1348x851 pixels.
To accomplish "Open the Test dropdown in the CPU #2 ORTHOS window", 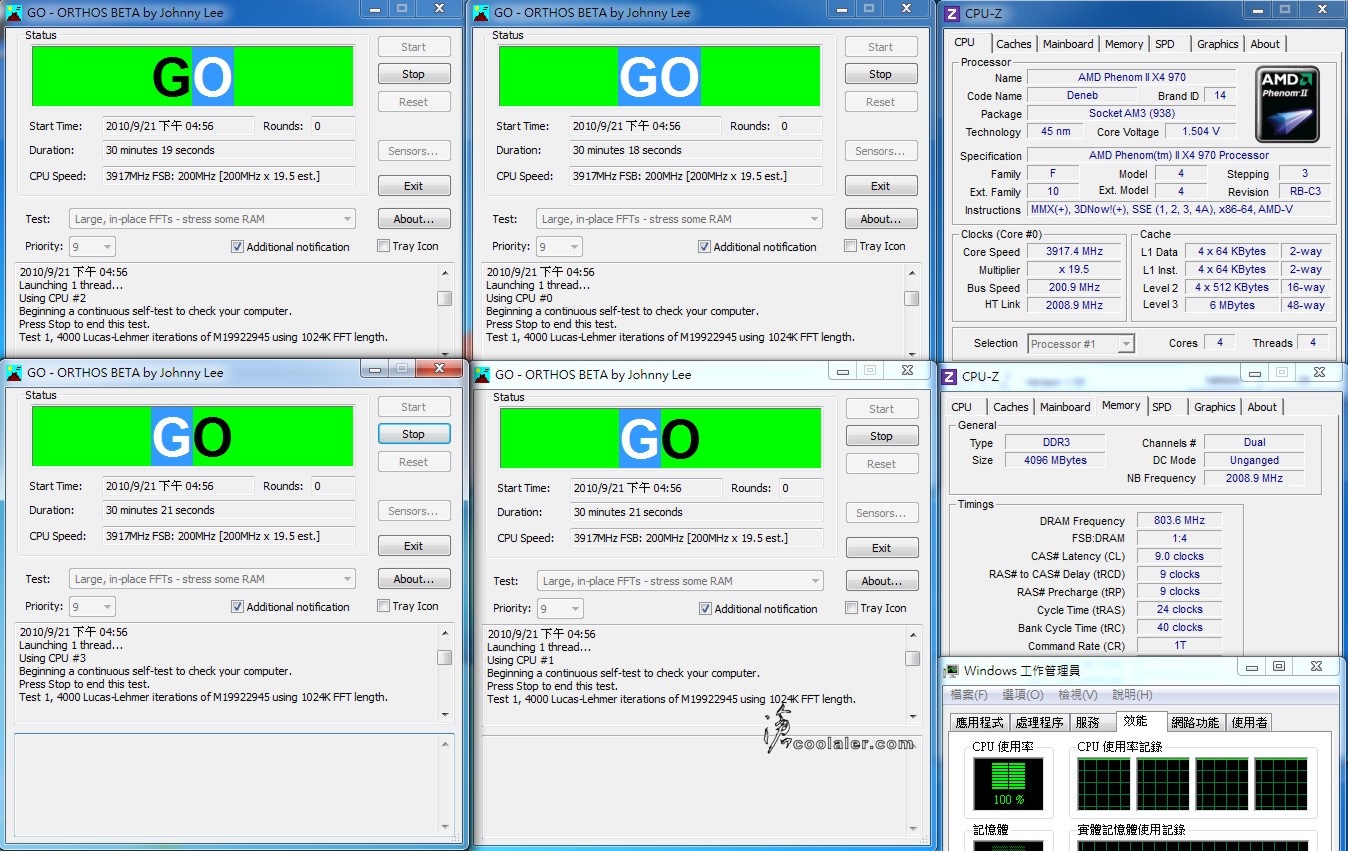I will click(x=213, y=219).
